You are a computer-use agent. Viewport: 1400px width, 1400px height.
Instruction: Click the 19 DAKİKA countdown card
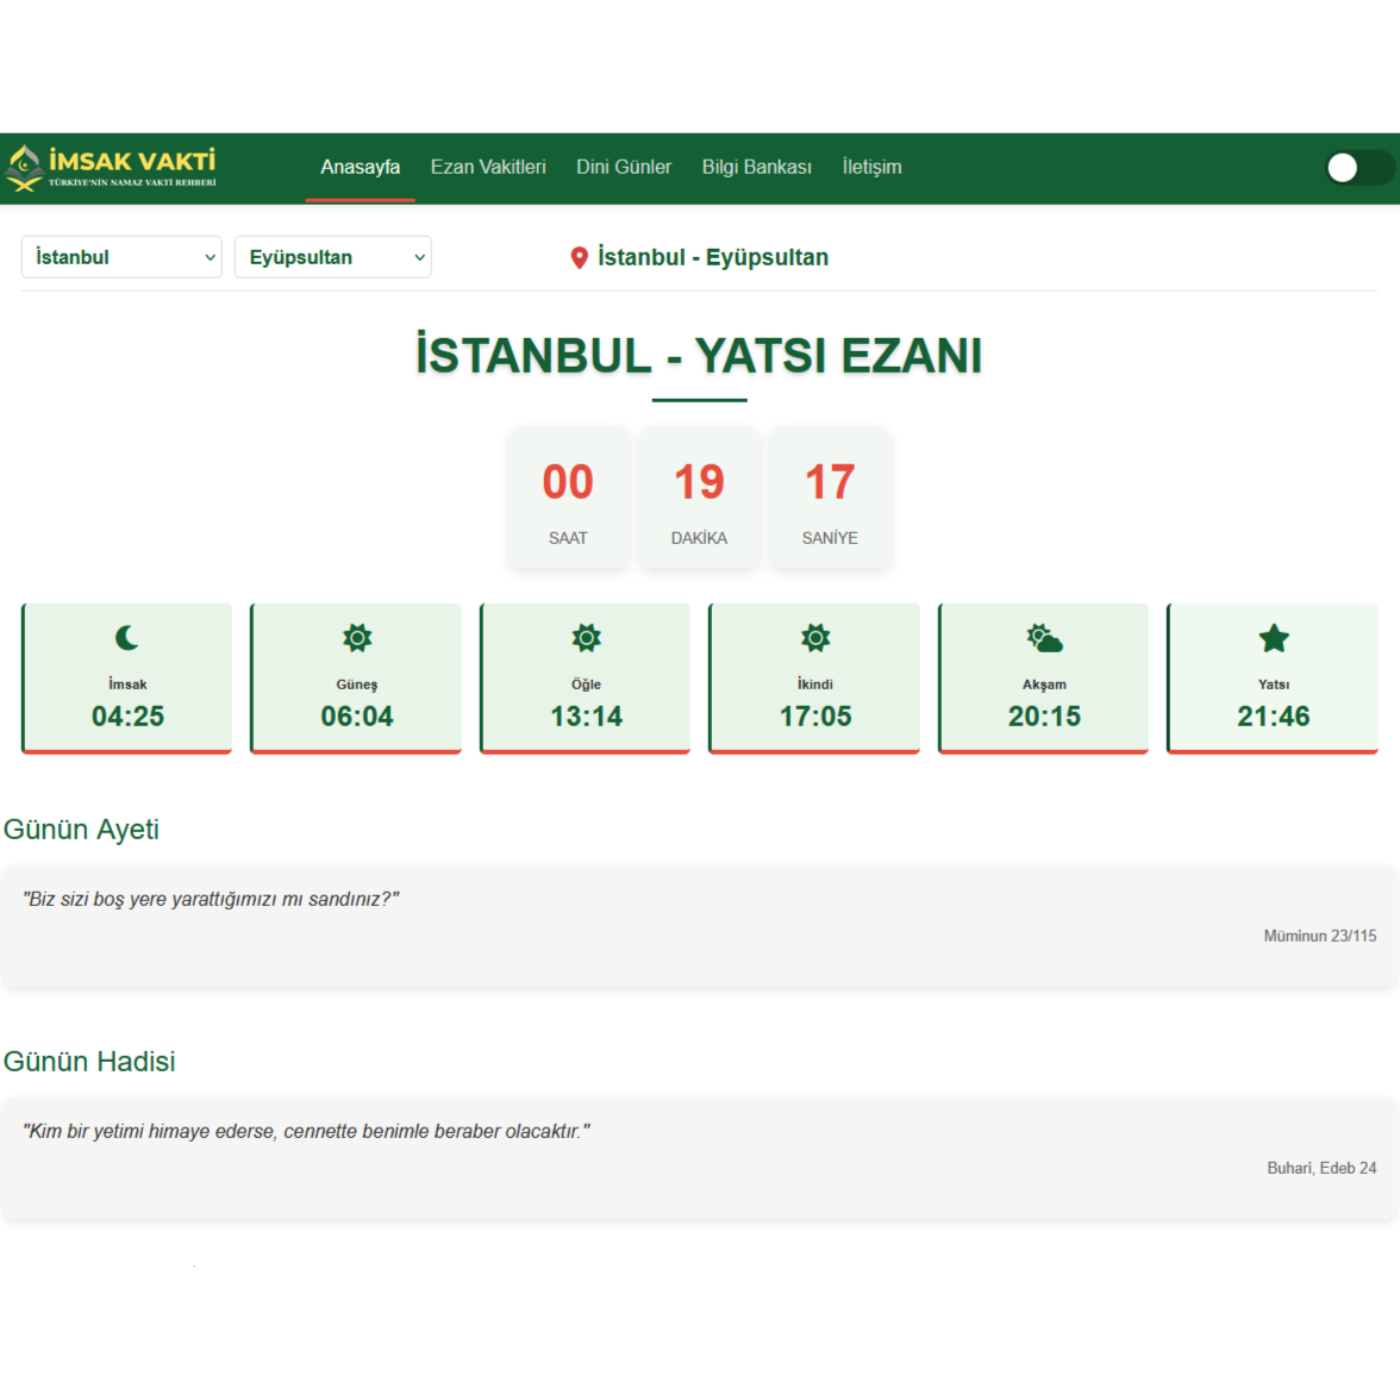pos(699,497)
